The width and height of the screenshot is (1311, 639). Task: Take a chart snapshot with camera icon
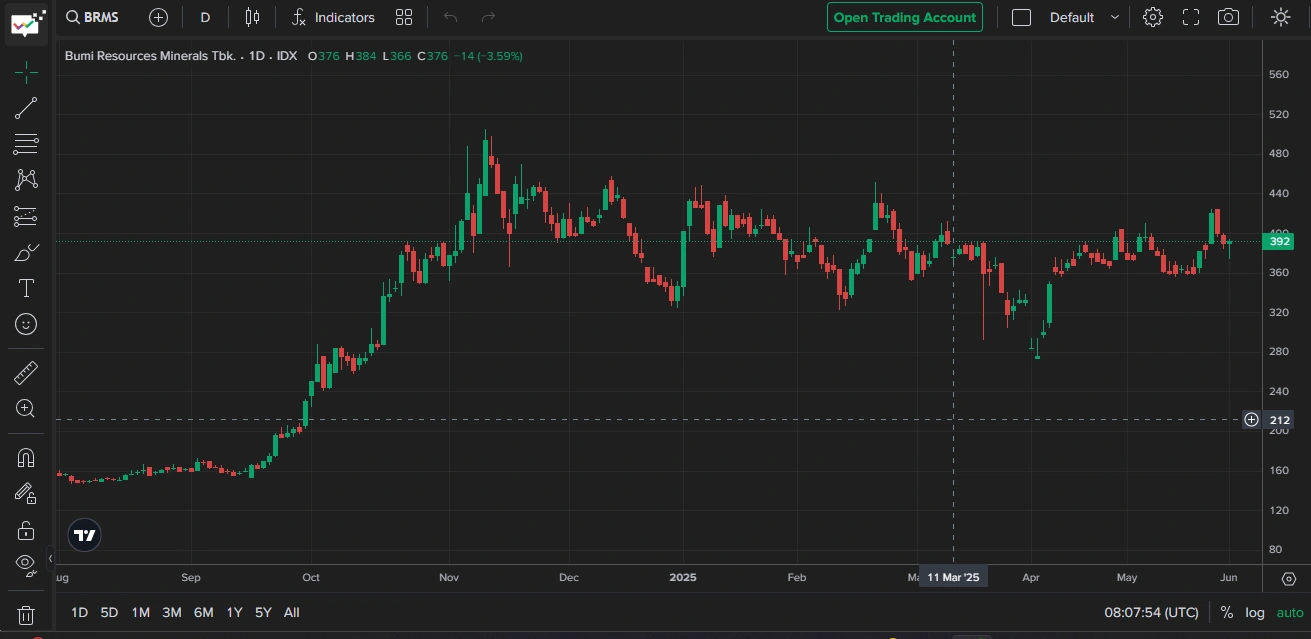[1228, 17]
